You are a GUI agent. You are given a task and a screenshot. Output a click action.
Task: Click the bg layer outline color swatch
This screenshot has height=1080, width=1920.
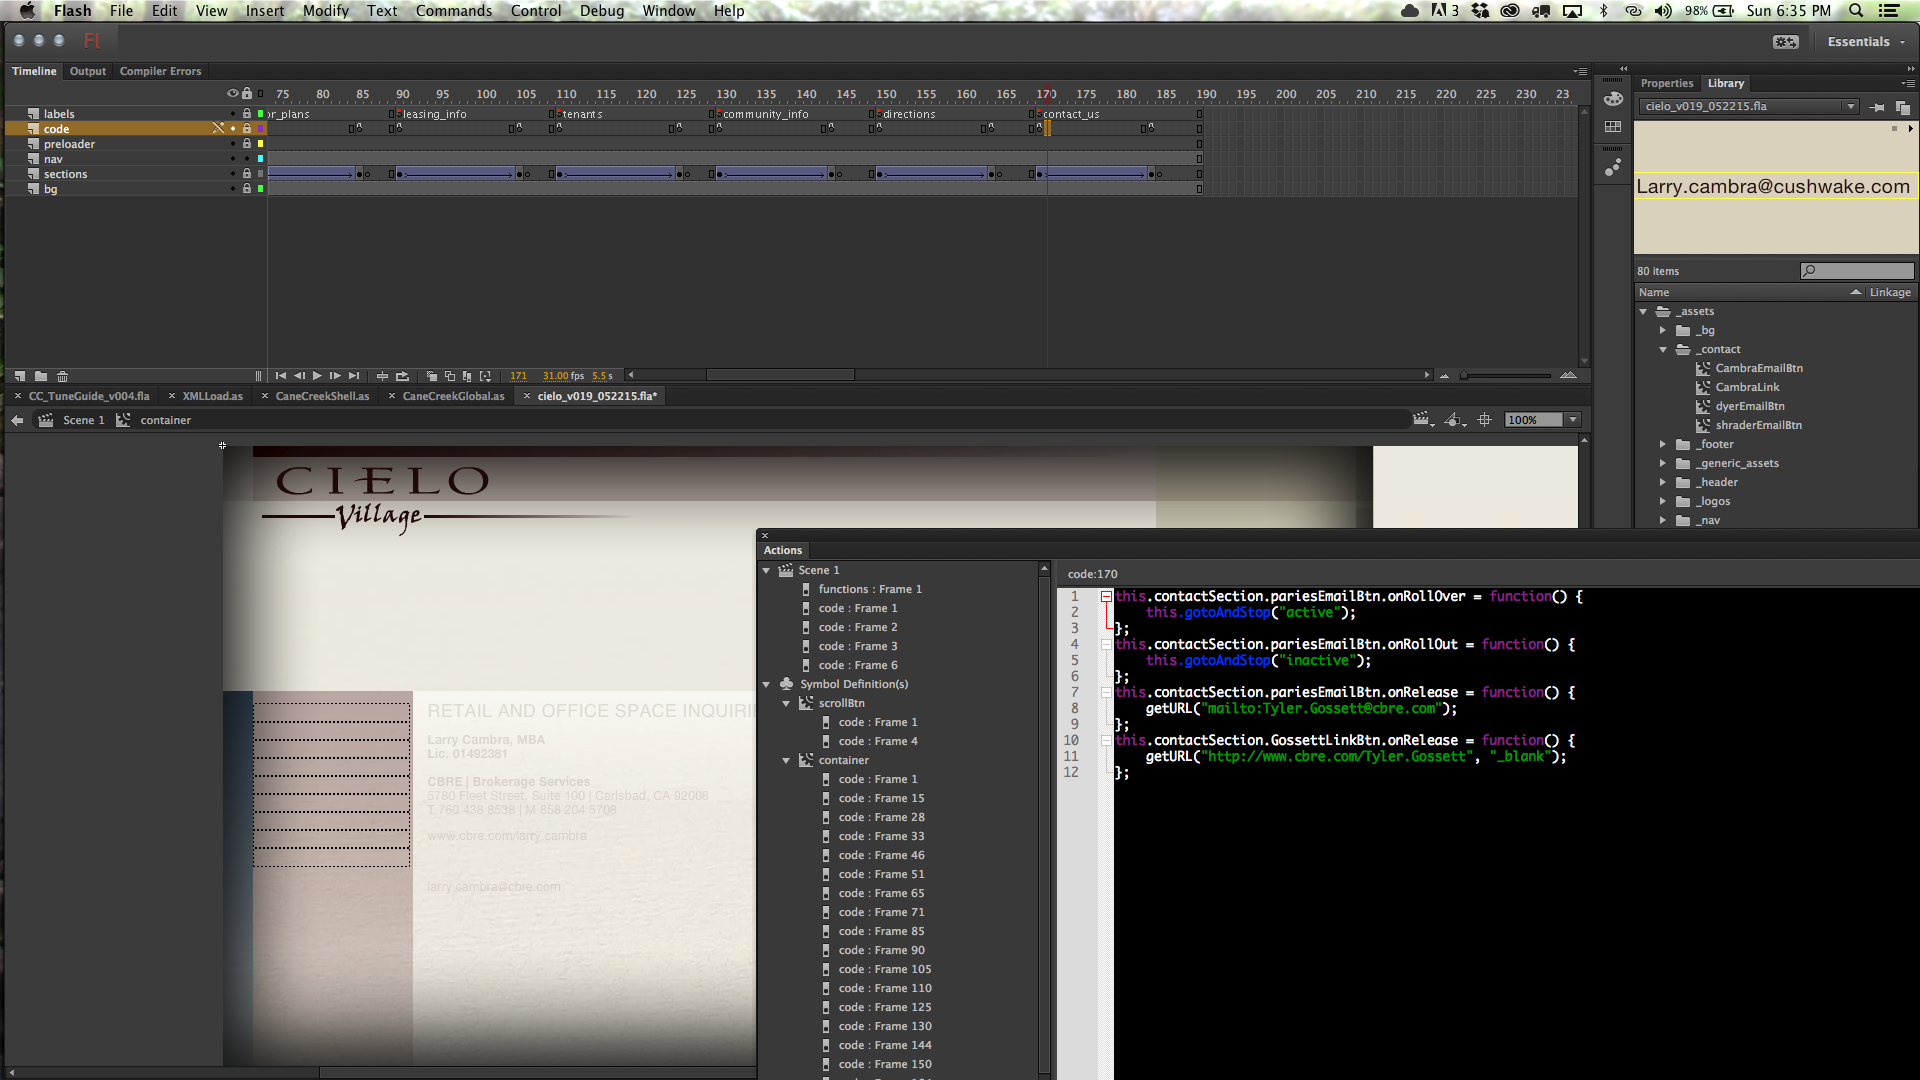[x=261, y=189]
